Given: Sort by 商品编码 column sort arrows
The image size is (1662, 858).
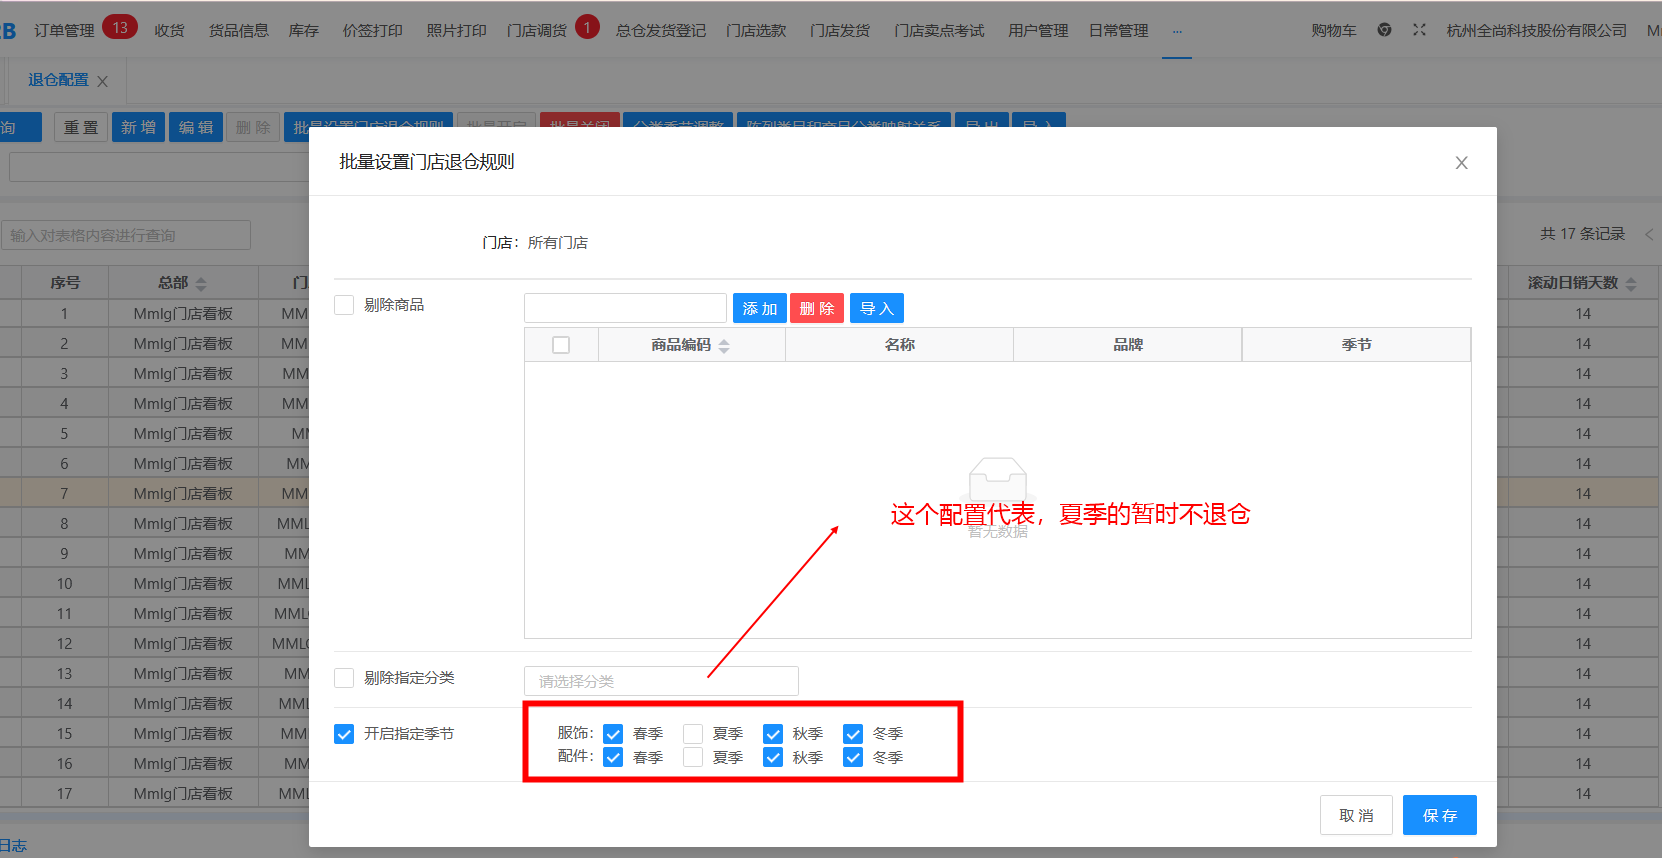Looking at the screenshot, I should [724, 345].
